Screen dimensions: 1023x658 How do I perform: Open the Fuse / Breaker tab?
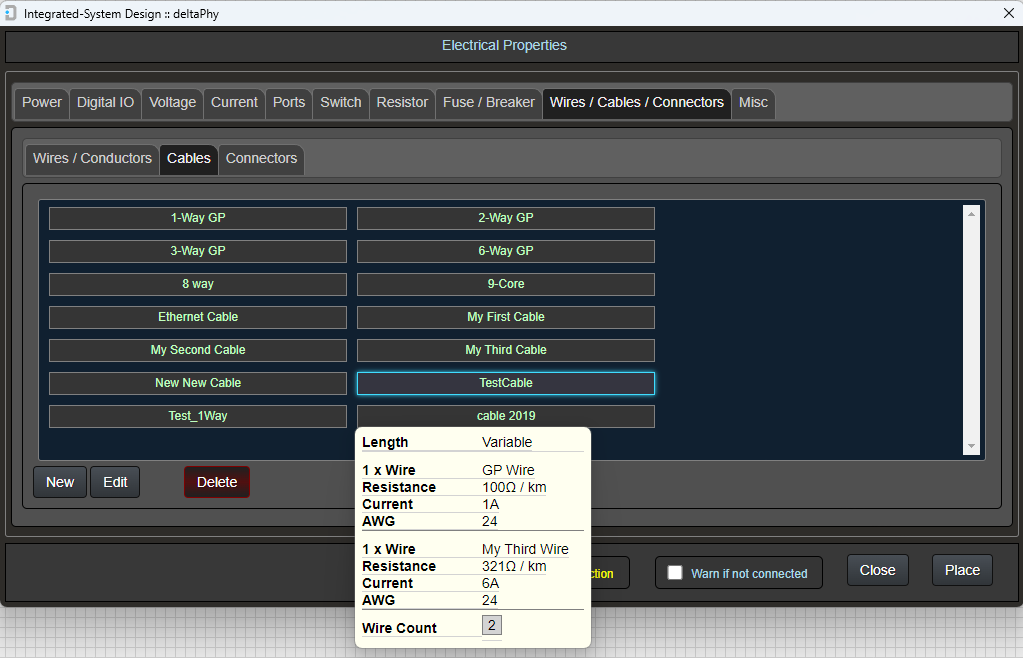489,102
